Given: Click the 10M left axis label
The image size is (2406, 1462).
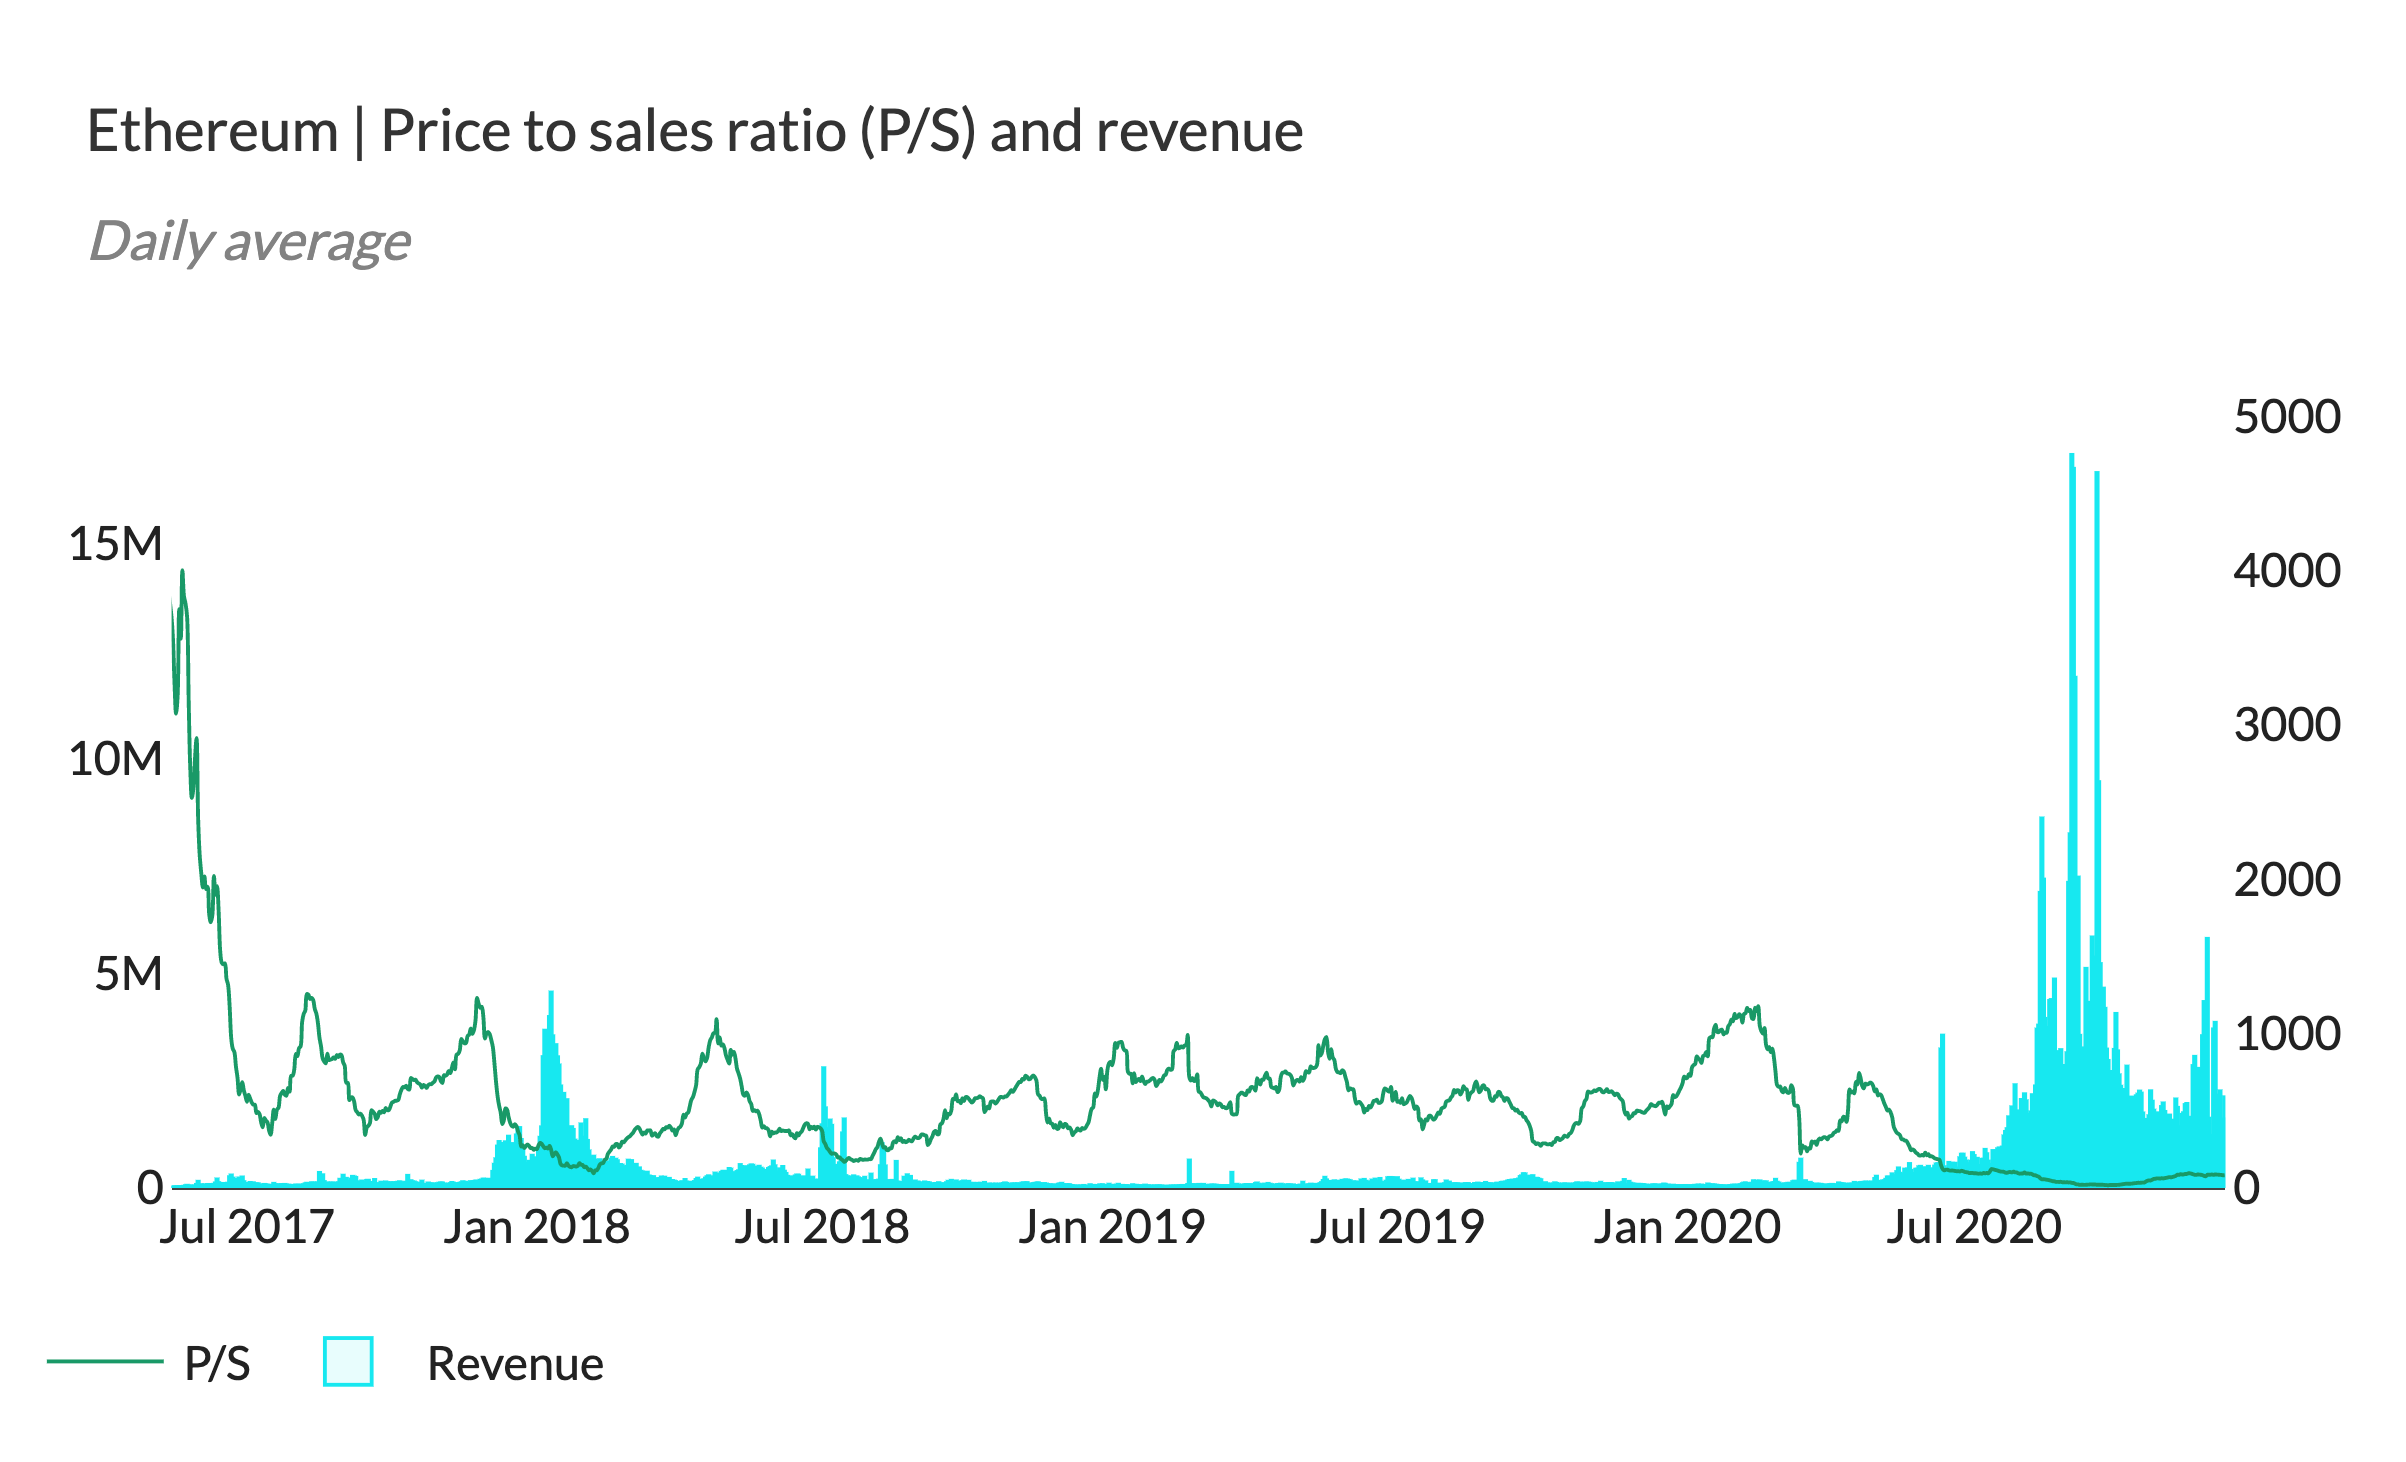Looking at the screenshot, I should [115, 759].
